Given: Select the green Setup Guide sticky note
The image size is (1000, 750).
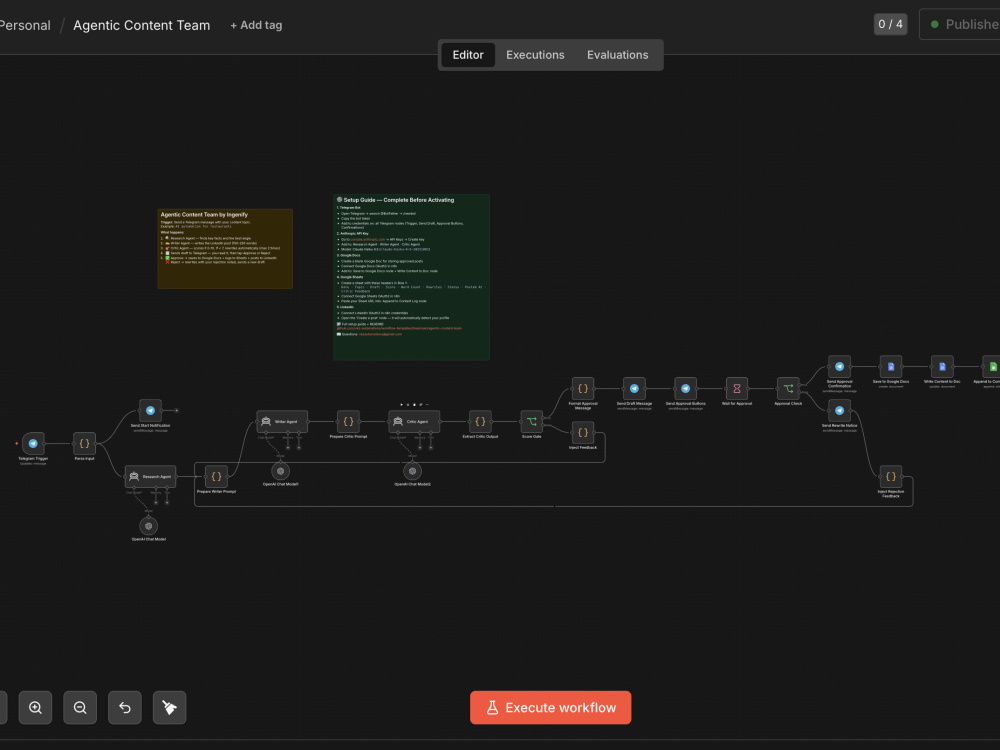Looking at the screenshot, I should tap(411, 277).
